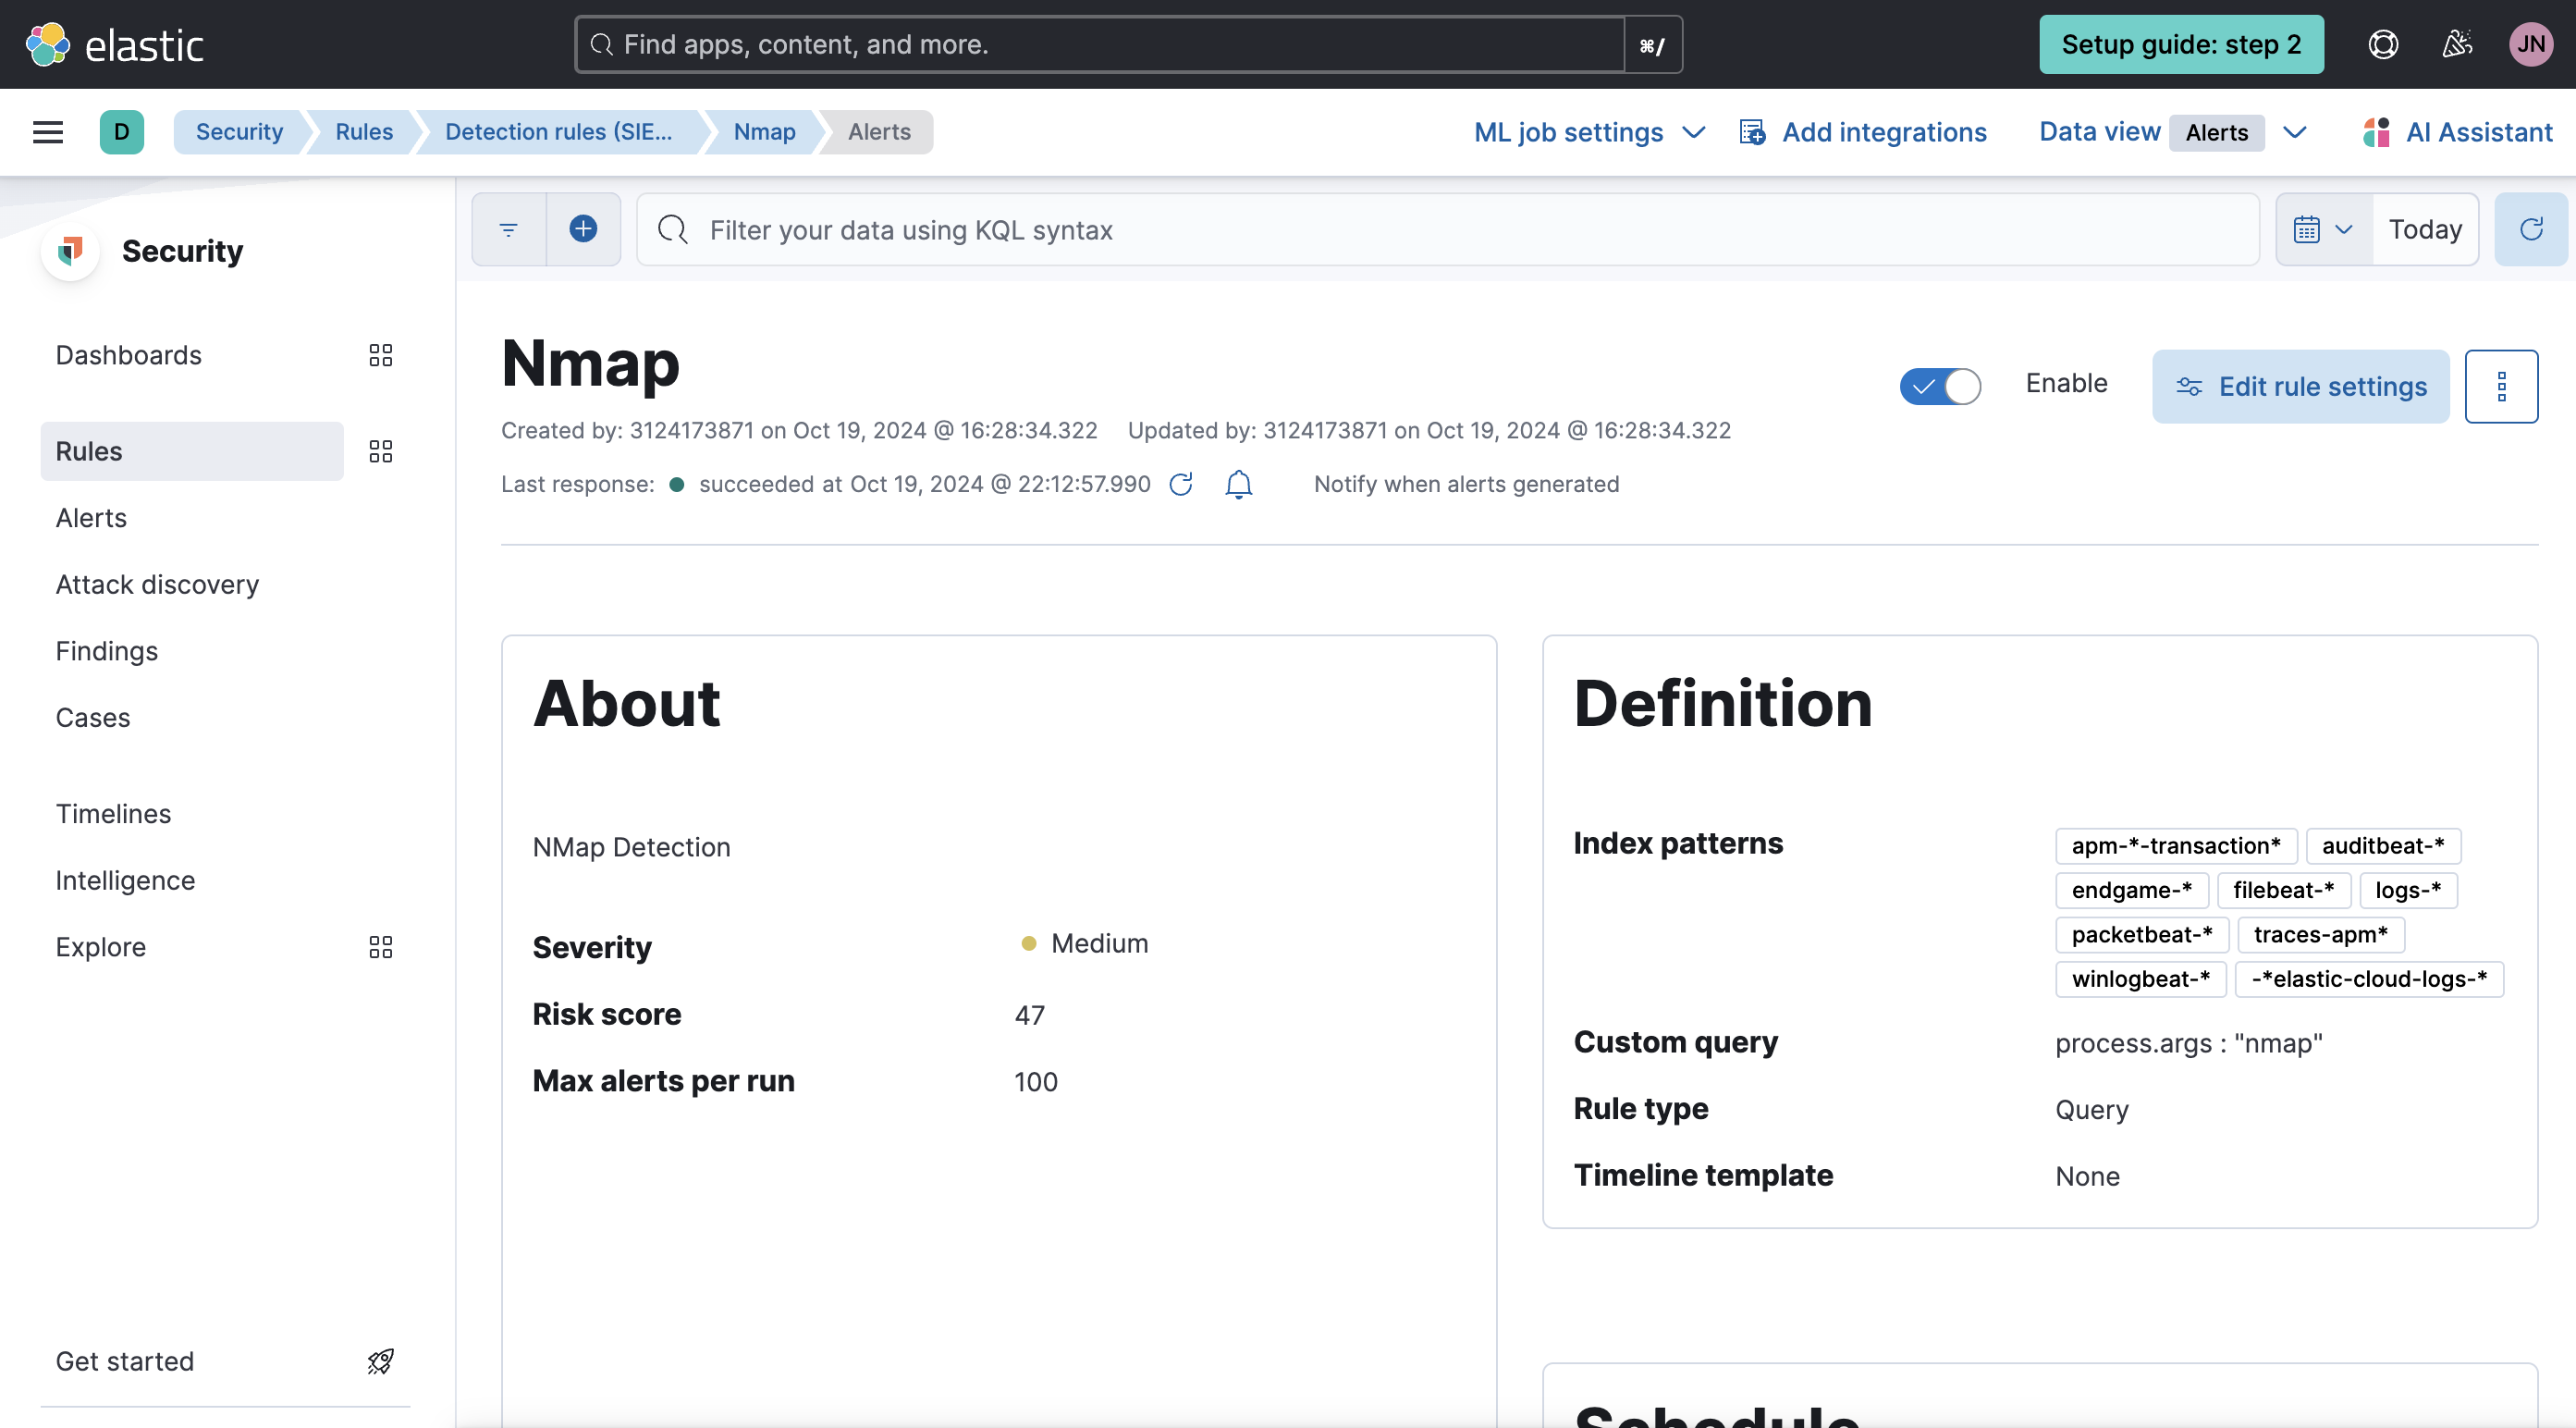Screen dimensions: 2576x1428
Task: Click the risk score value 47
Action: (x=1029, y=1015)
